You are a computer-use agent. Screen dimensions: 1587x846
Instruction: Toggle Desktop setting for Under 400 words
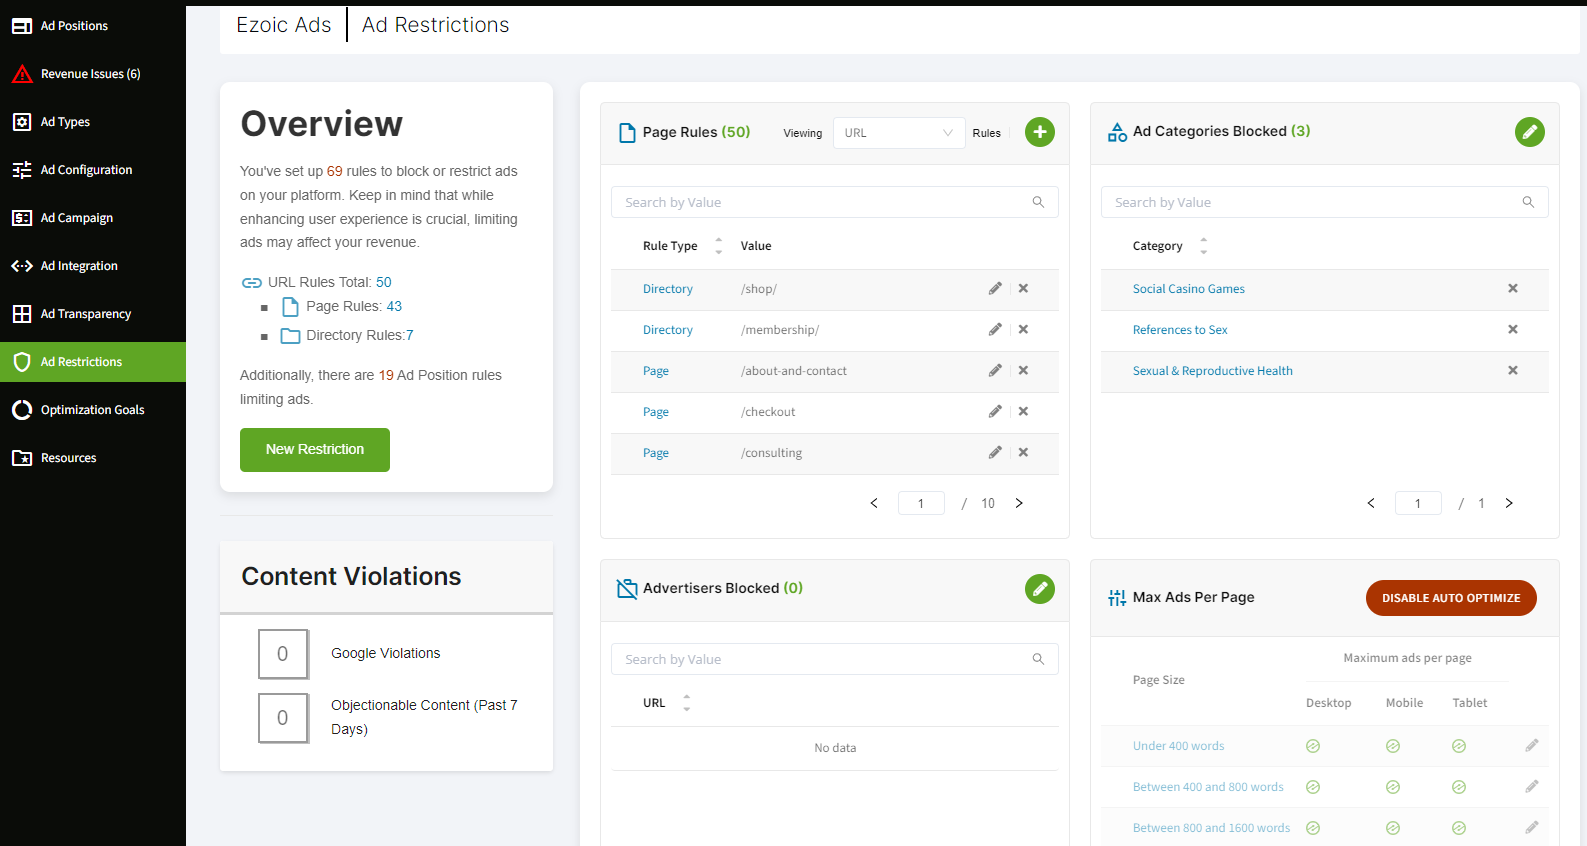1313,746
